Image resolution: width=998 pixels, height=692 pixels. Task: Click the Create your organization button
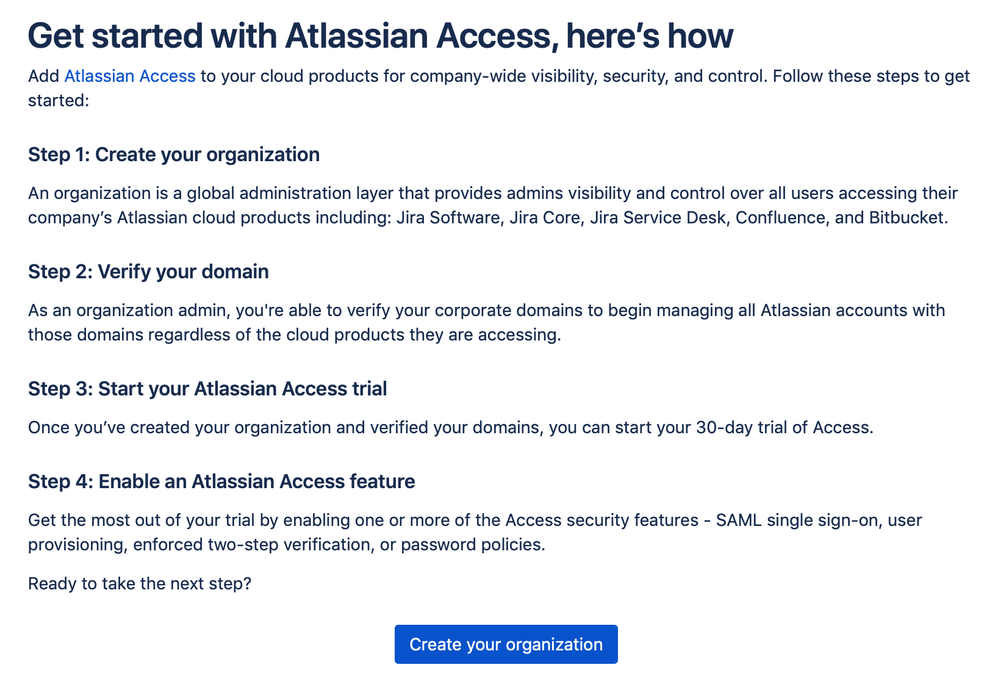point(505,644)
